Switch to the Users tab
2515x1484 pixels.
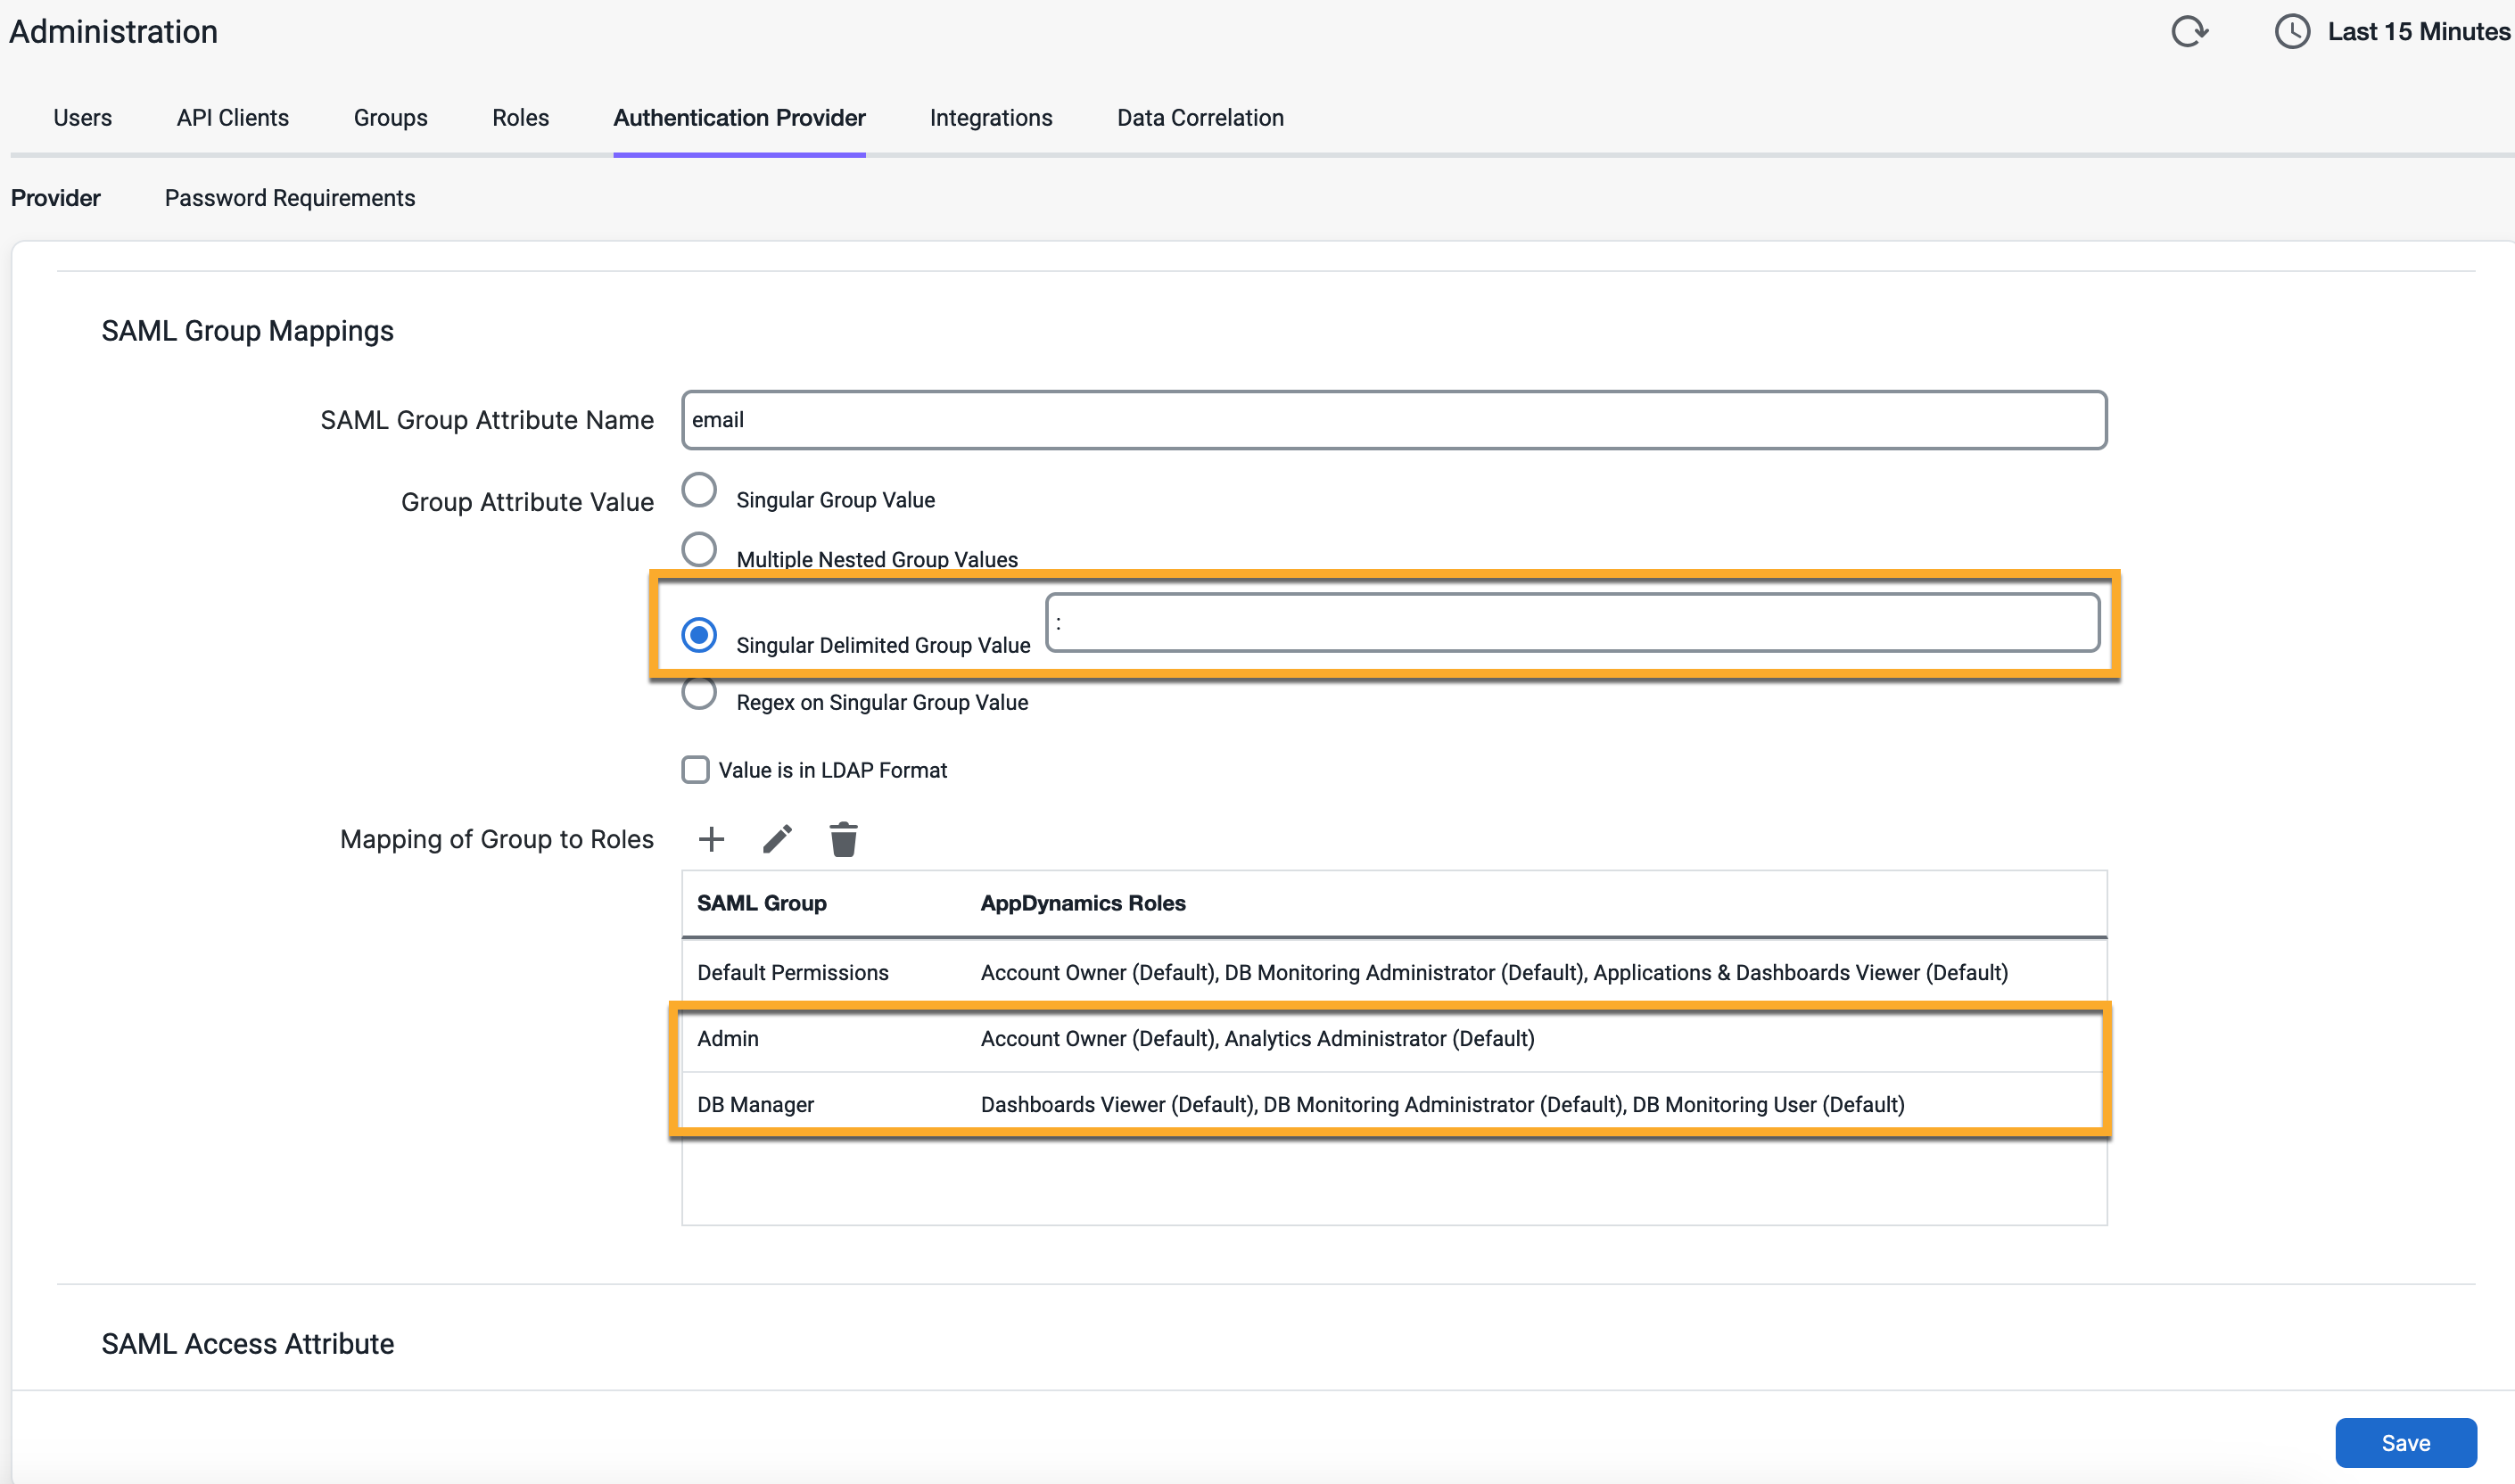pyautogui.click(x=82, y=118)
